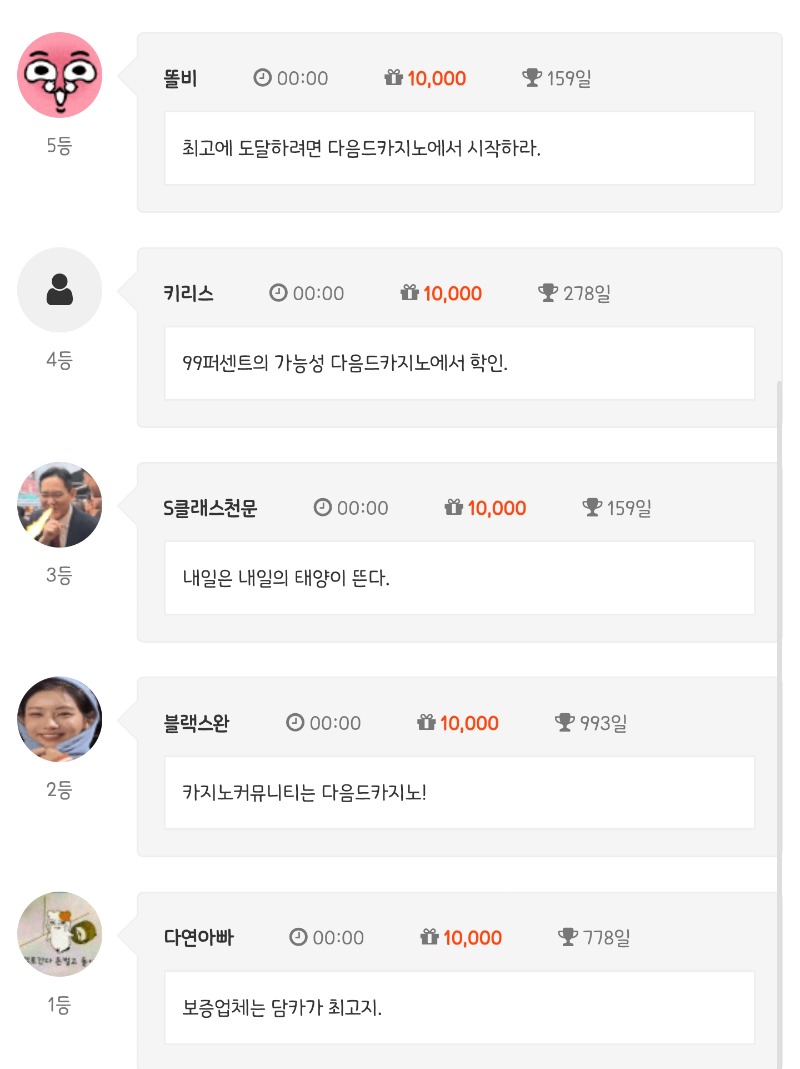This screenshot has width=800, height=1069.
Task: Click the trophy icon beside 159일 in 똘비's row
Action: 532,78
